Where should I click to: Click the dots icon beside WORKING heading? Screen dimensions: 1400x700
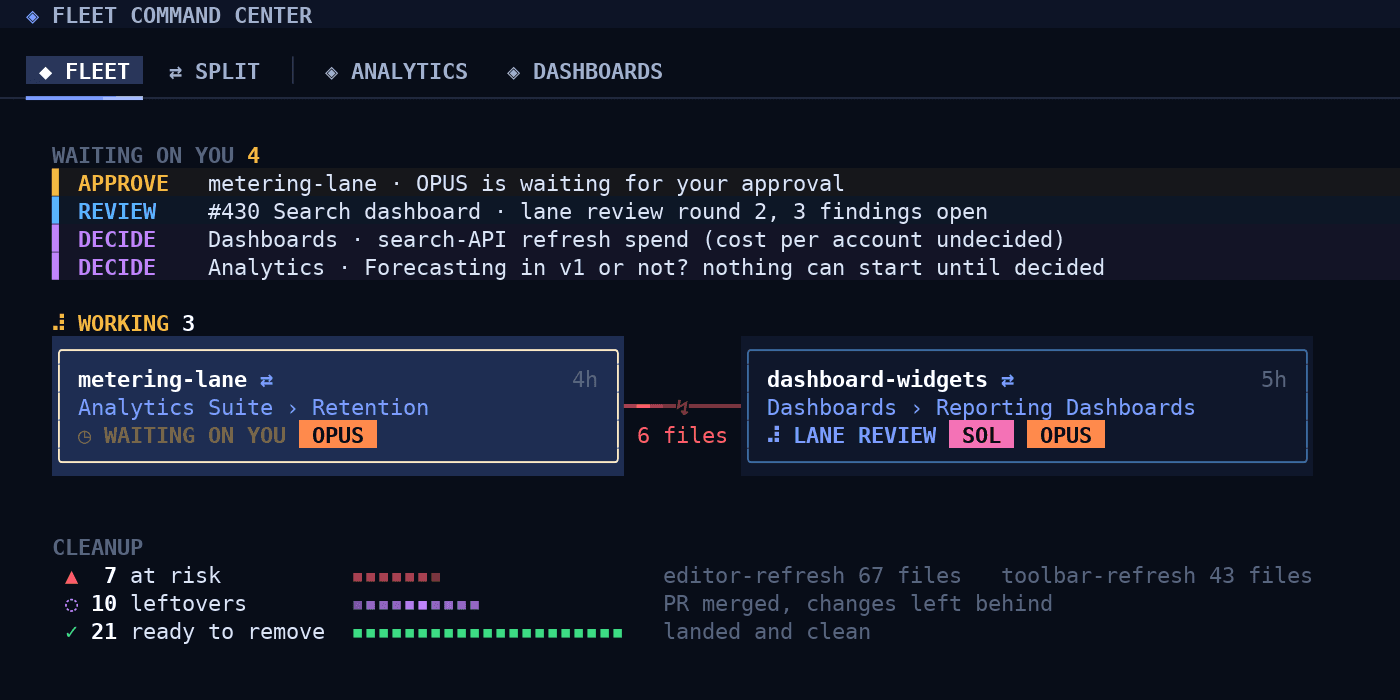[59, 323]
